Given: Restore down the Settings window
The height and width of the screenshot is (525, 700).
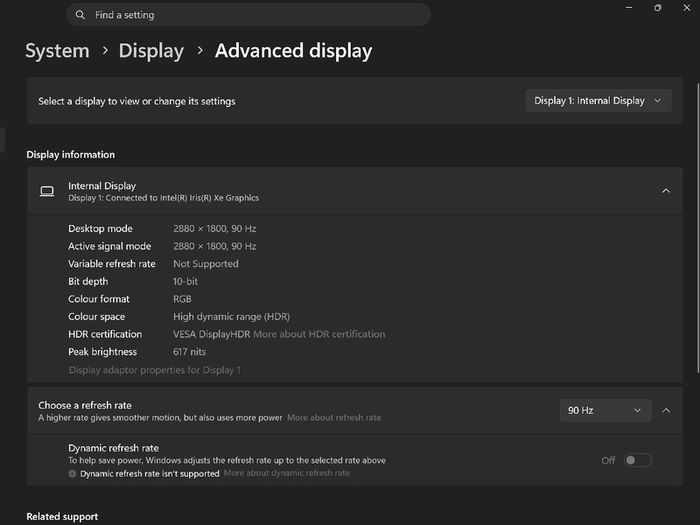Looking at the screenshot, I should (658, 8).
